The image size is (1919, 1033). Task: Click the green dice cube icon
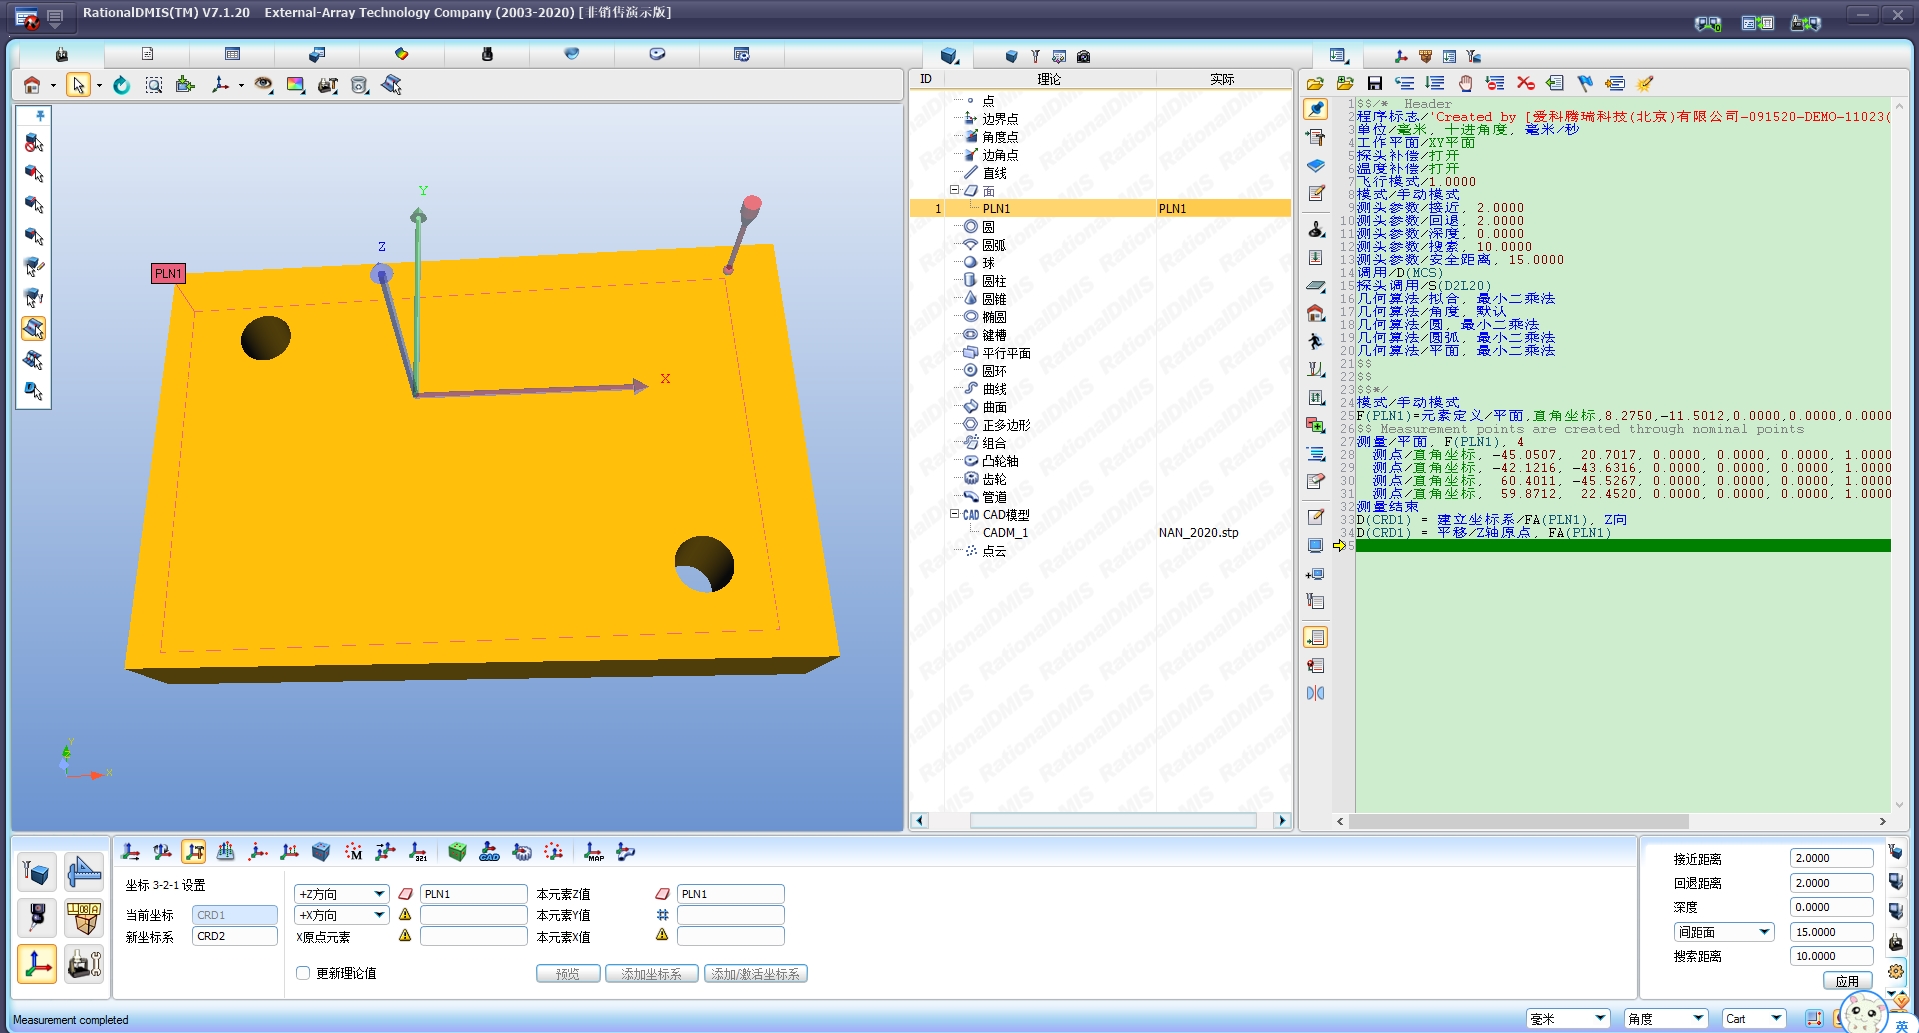pos(457,852)
